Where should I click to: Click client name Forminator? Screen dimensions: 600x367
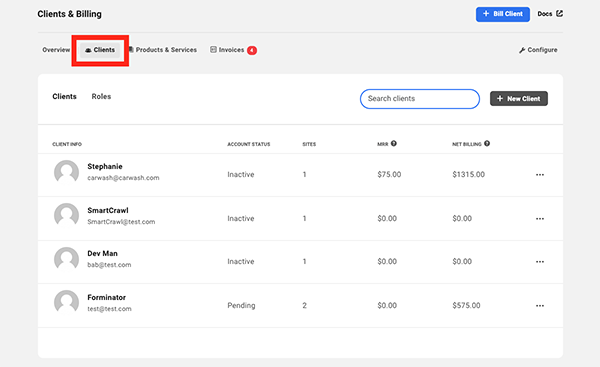pos(106,297)
